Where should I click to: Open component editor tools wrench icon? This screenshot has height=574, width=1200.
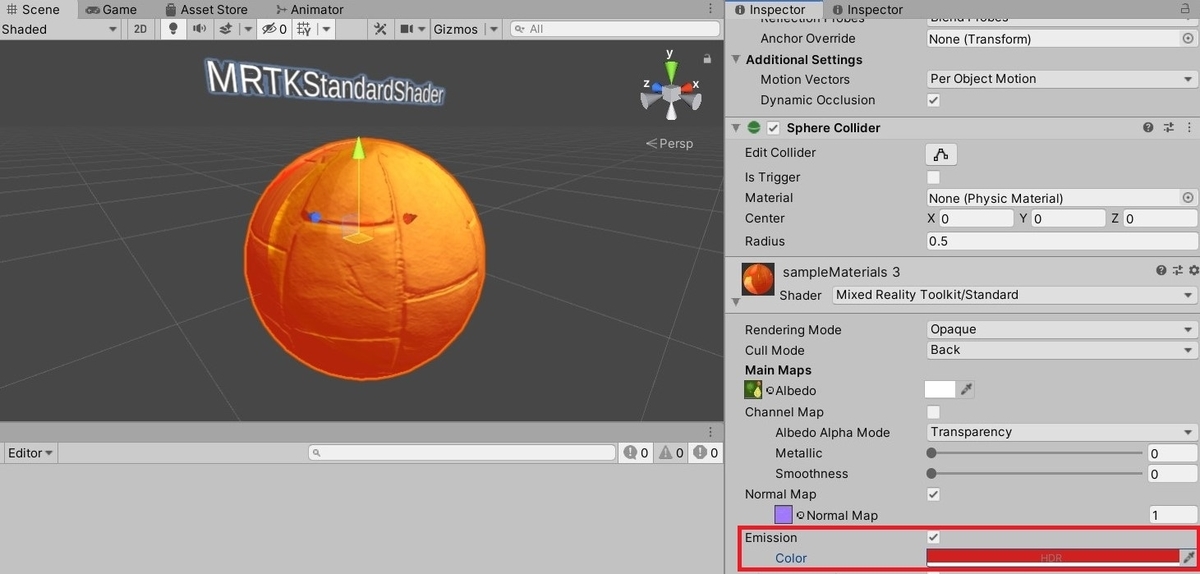(381, 29)
